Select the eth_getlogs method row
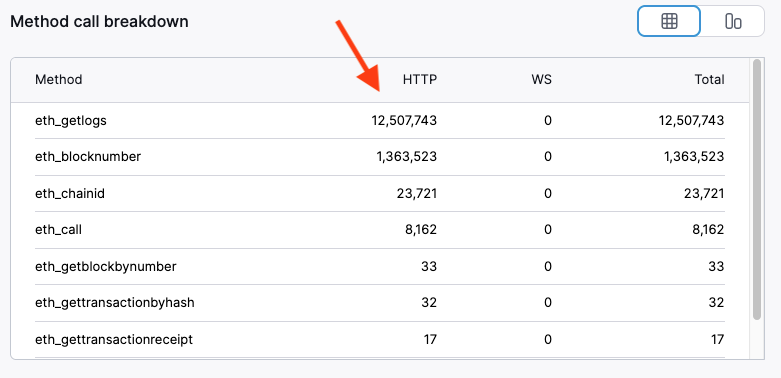The height and width of the screenshot is (378, 781). (x=380, y=121)
